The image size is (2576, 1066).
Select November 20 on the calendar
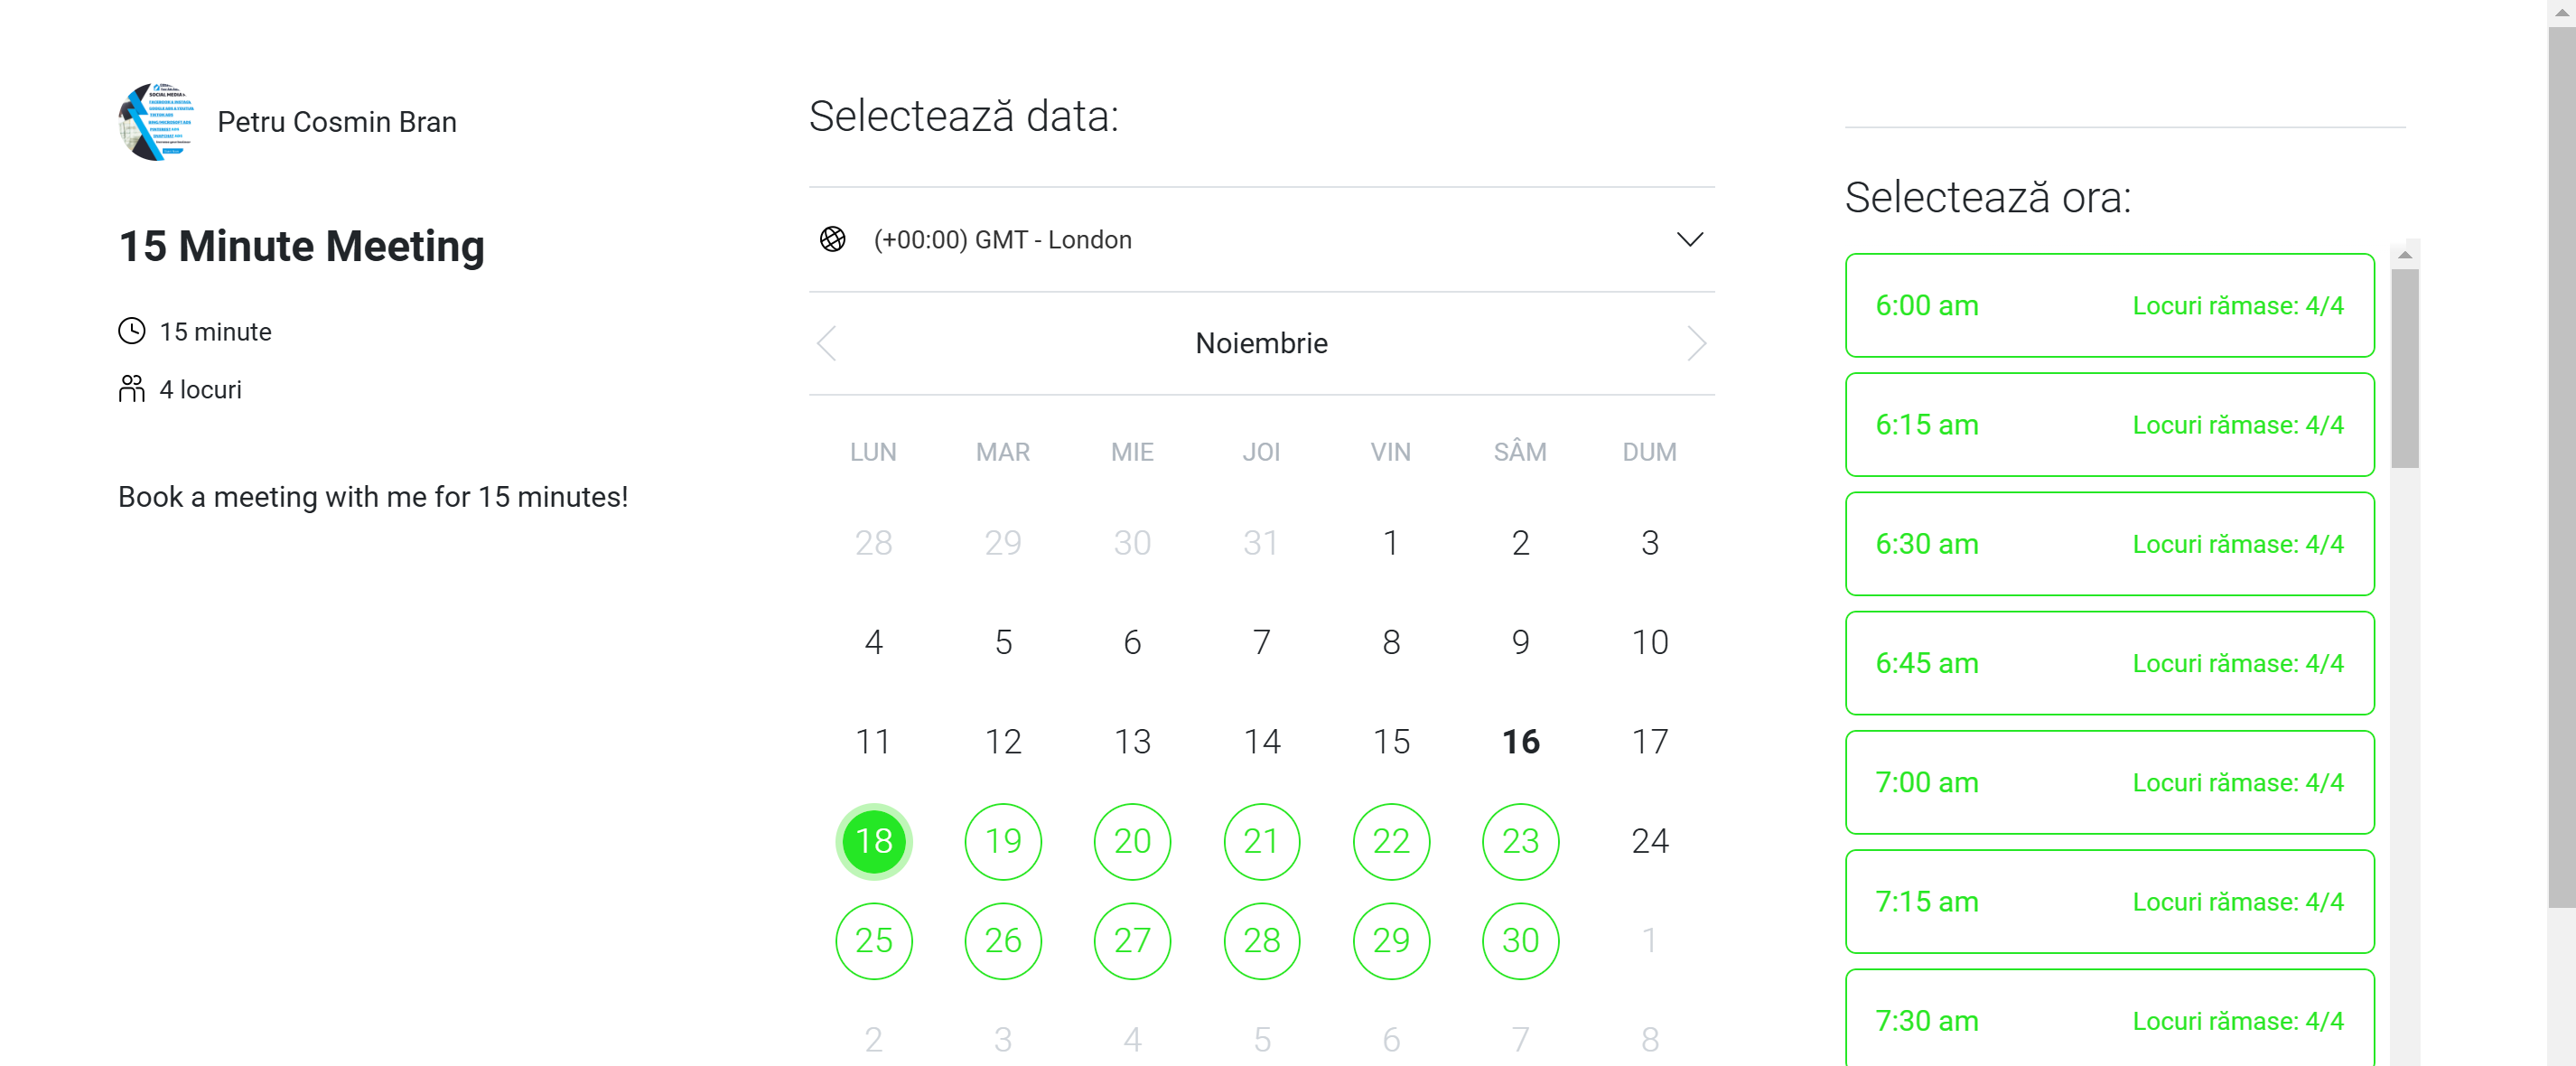1132,841
